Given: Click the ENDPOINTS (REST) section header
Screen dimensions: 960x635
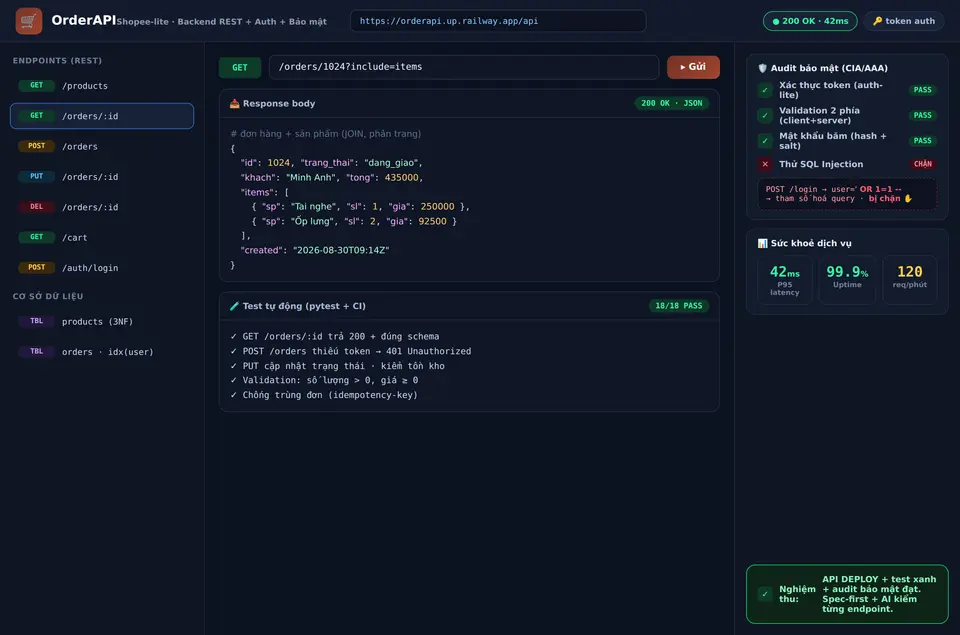Looking at the screenshot, I should [58, 61].
